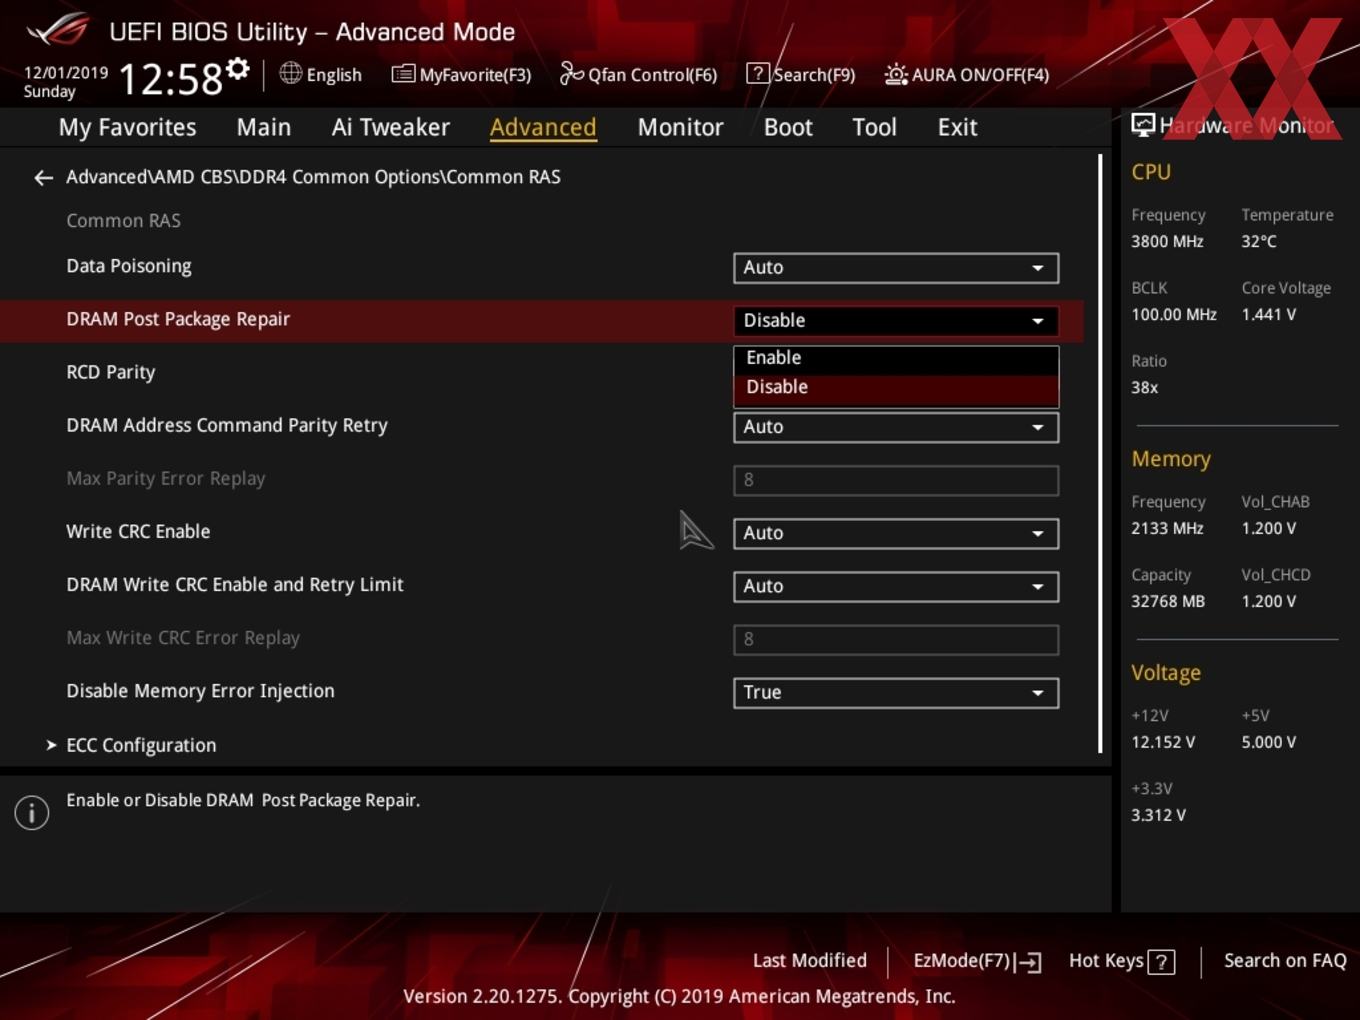Click the +12V 12.152 V reading

pos(1163,742)
